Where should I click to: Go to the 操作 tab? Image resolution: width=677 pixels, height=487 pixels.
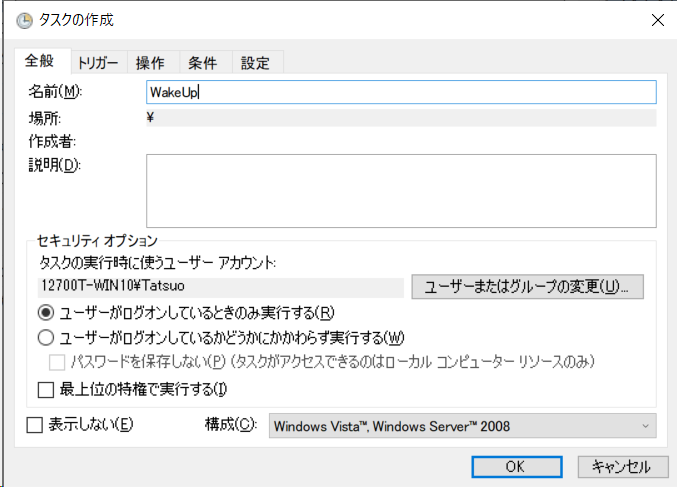point(151,63)
